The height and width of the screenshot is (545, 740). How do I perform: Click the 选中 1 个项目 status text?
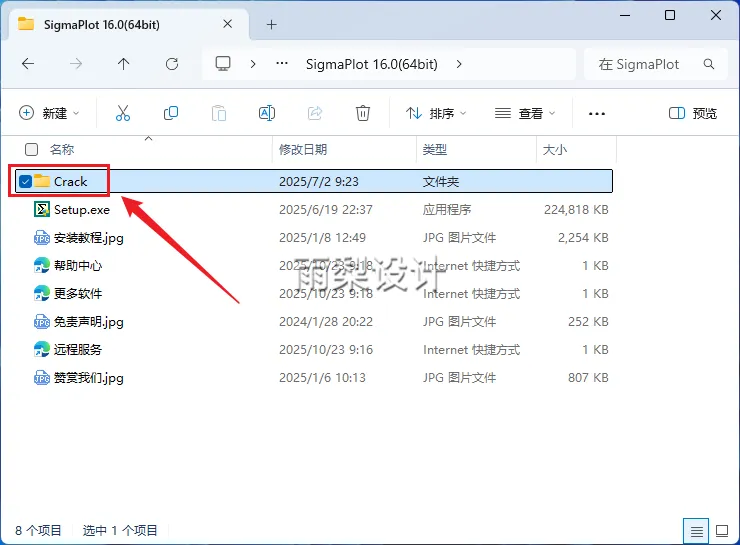(120, 531)
